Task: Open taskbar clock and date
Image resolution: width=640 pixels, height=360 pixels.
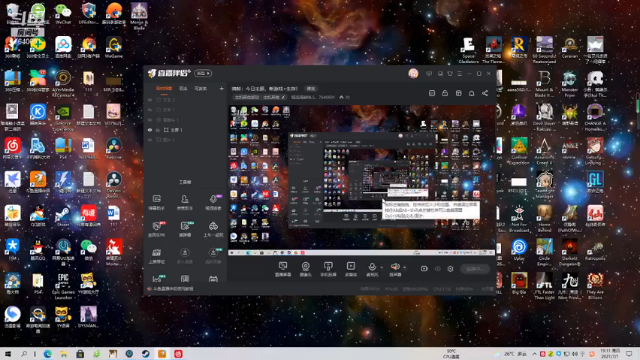Action: (610, 354)
